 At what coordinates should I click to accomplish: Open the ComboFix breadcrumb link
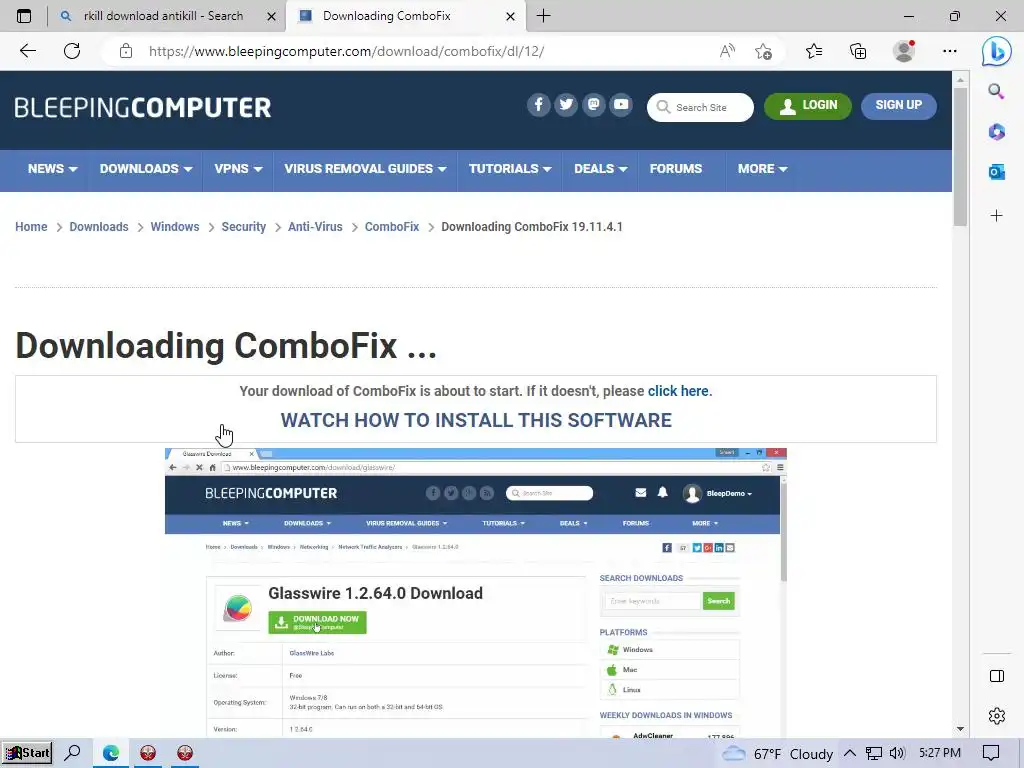click(392, 227)
